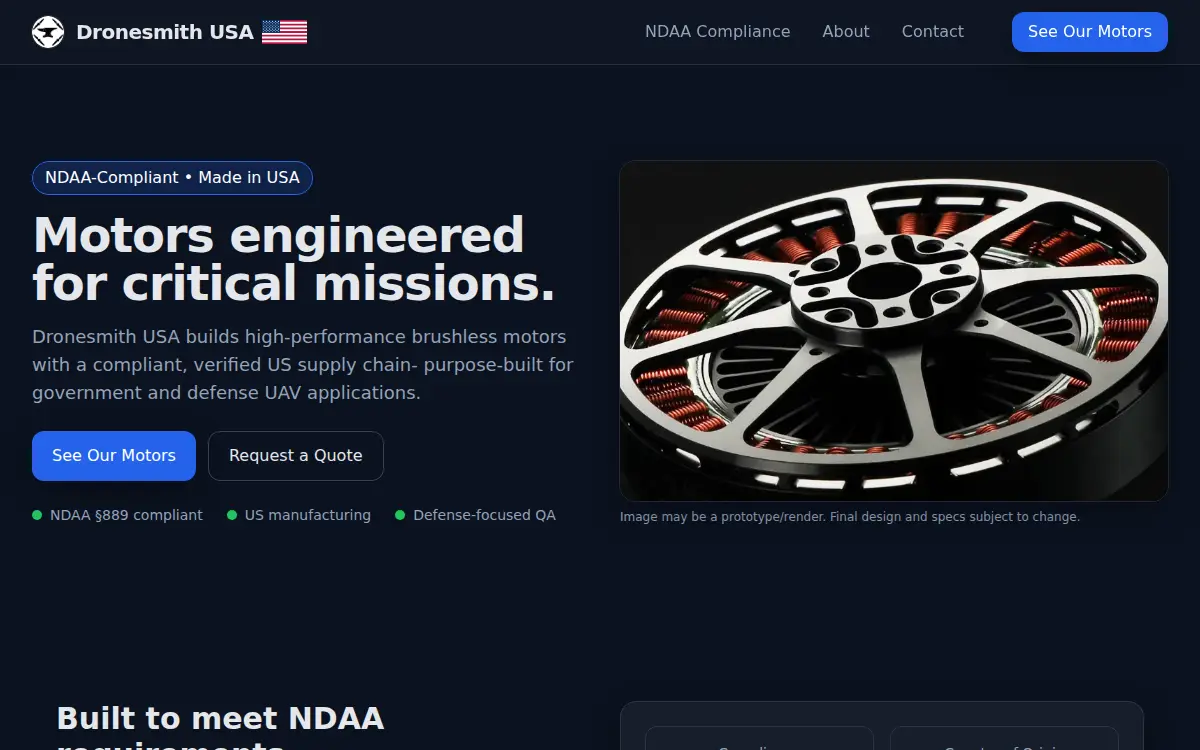Click the hero paragraph about brushless motors
The height and width of the screenshot is (750, 1200).
tap(303, 365)
